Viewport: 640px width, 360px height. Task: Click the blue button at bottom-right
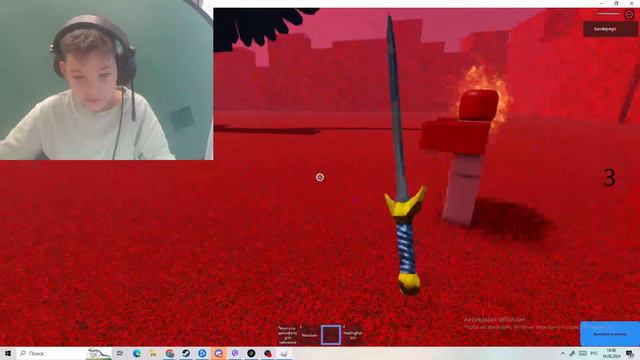click(x=610, y=333)
